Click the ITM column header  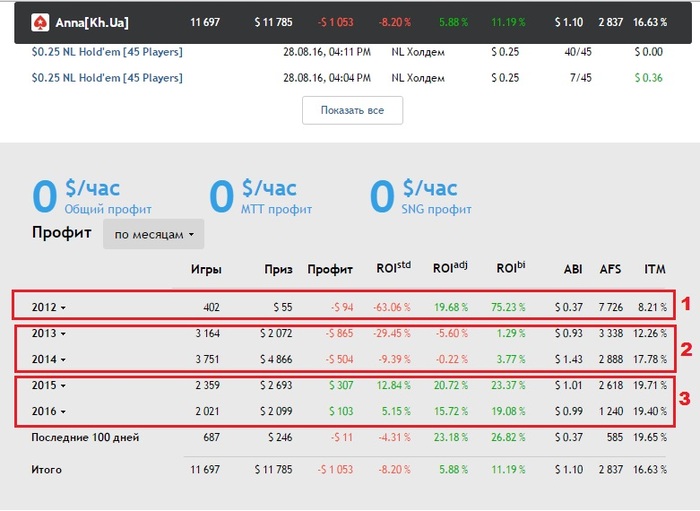(654, 269)
